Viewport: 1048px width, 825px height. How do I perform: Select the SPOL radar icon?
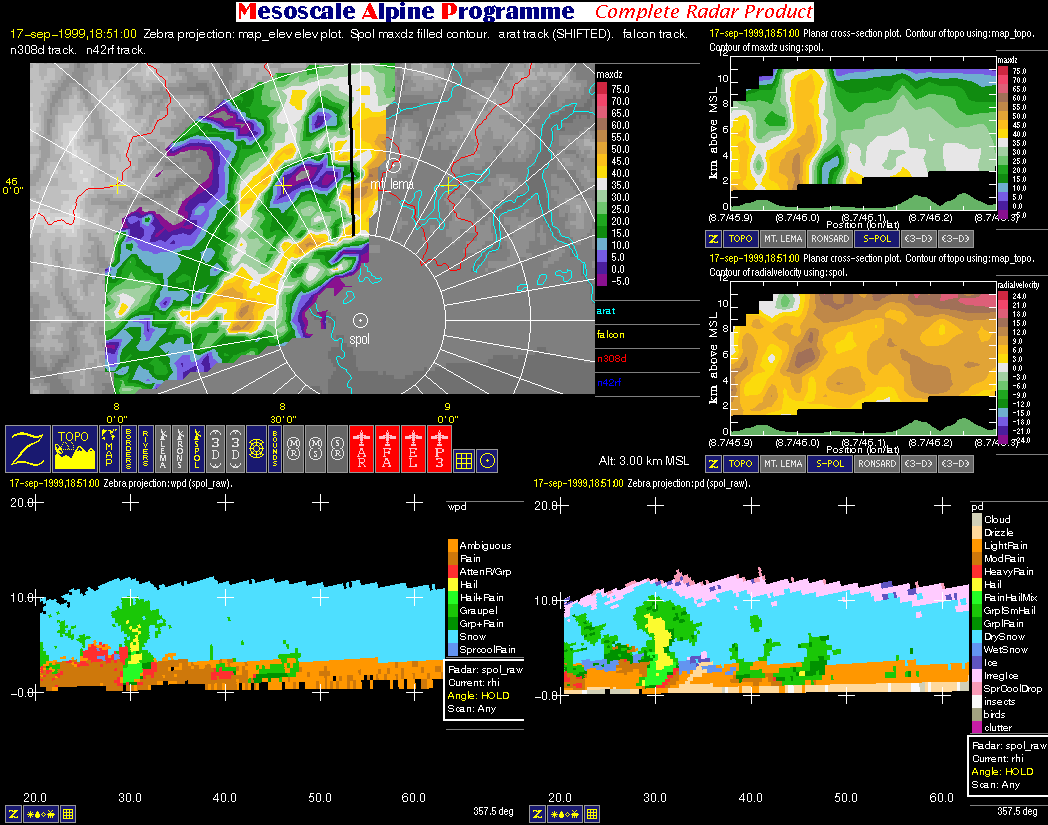click(197, 449)
